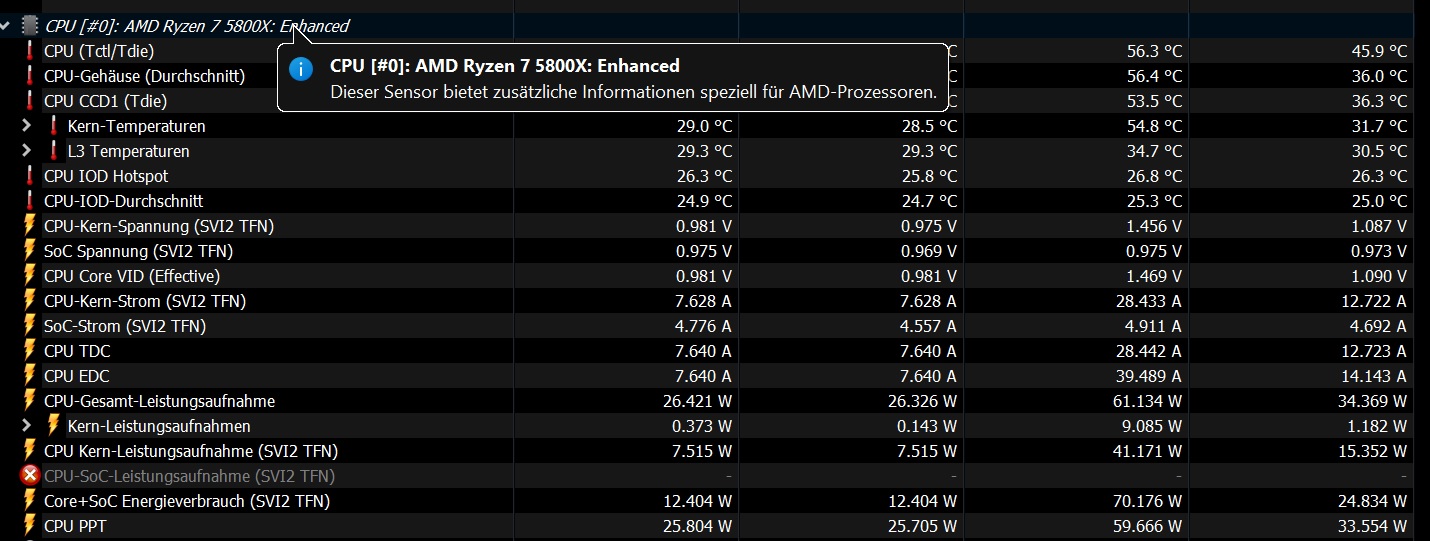This screenshot has width=1430, height=541.
Task: Select the CPU-Gehäuse (Durchschnitt) sensor label
Action: [144, 76]
